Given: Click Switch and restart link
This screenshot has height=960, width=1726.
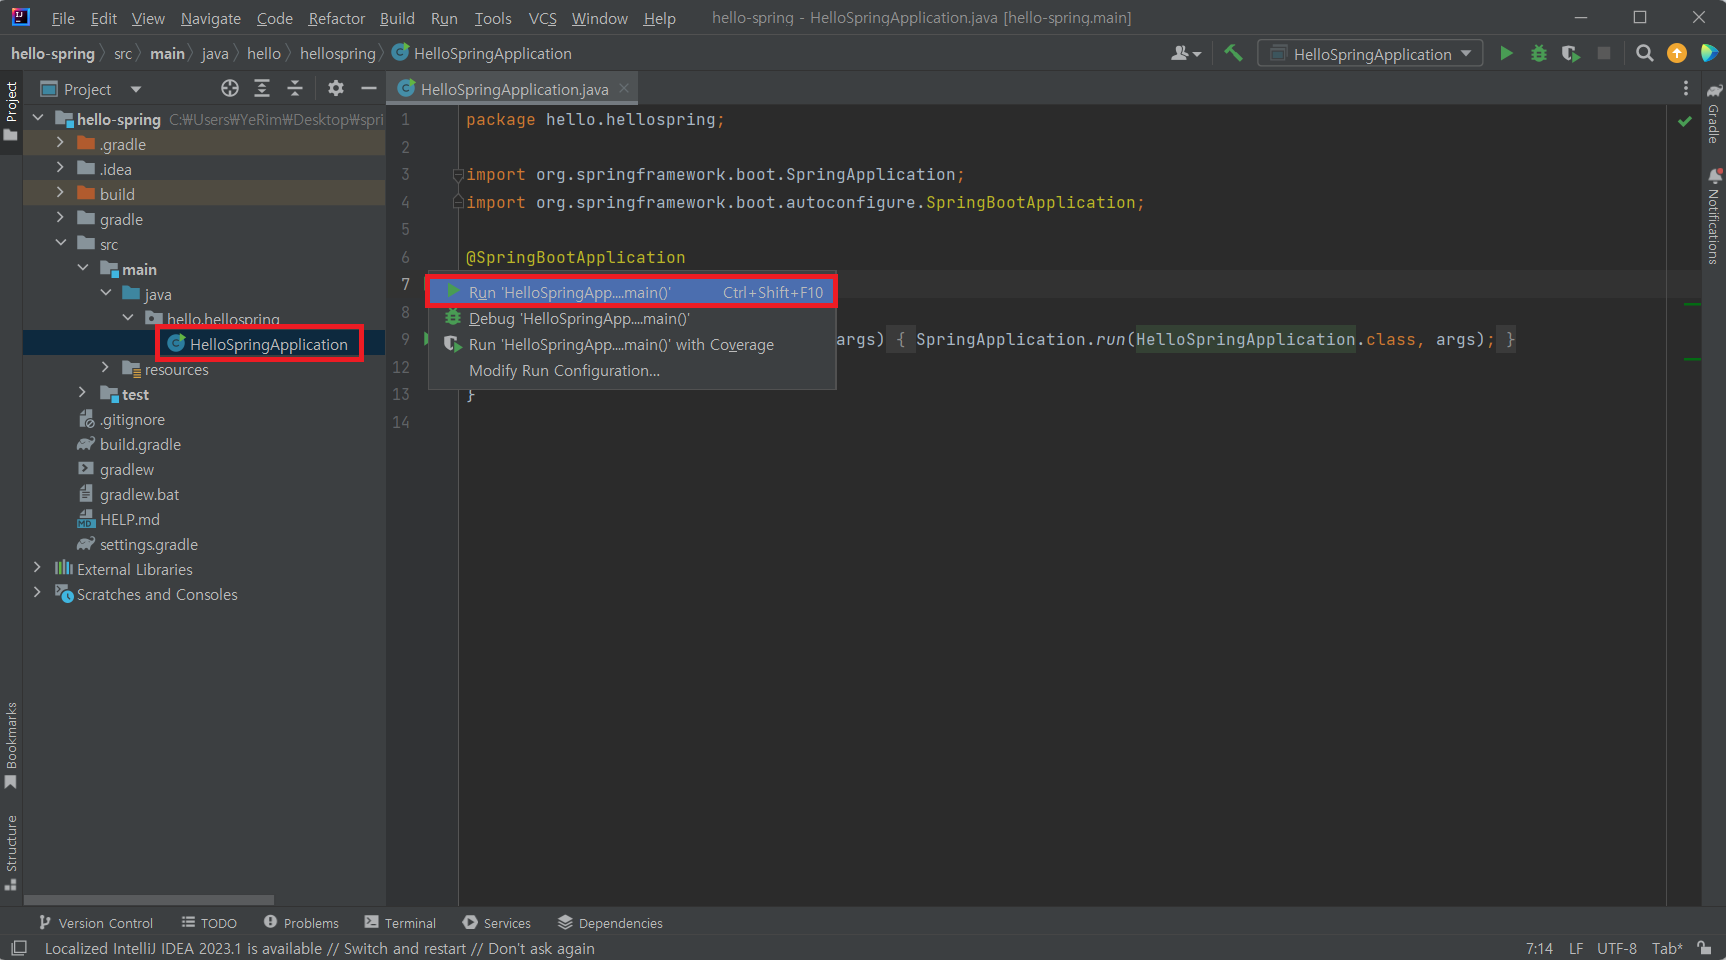Looking at the screenshot, I should (405, 948).
